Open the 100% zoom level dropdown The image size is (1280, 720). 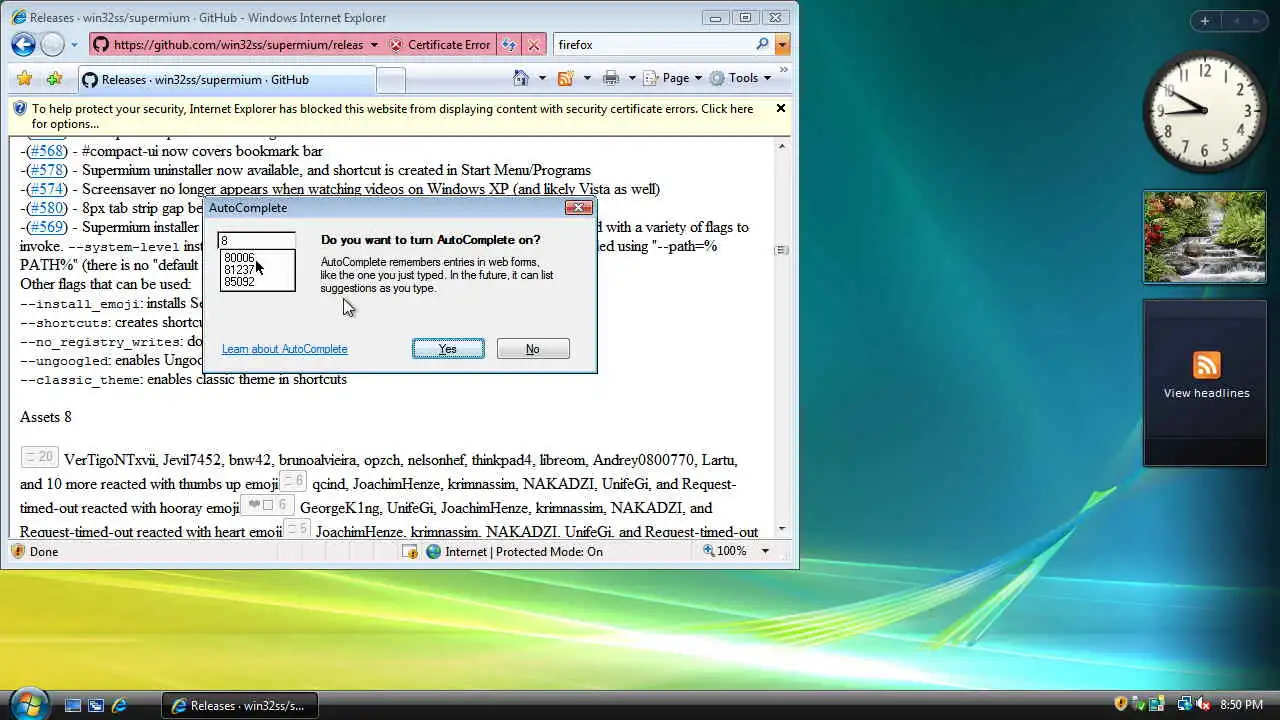coord(766,551)
